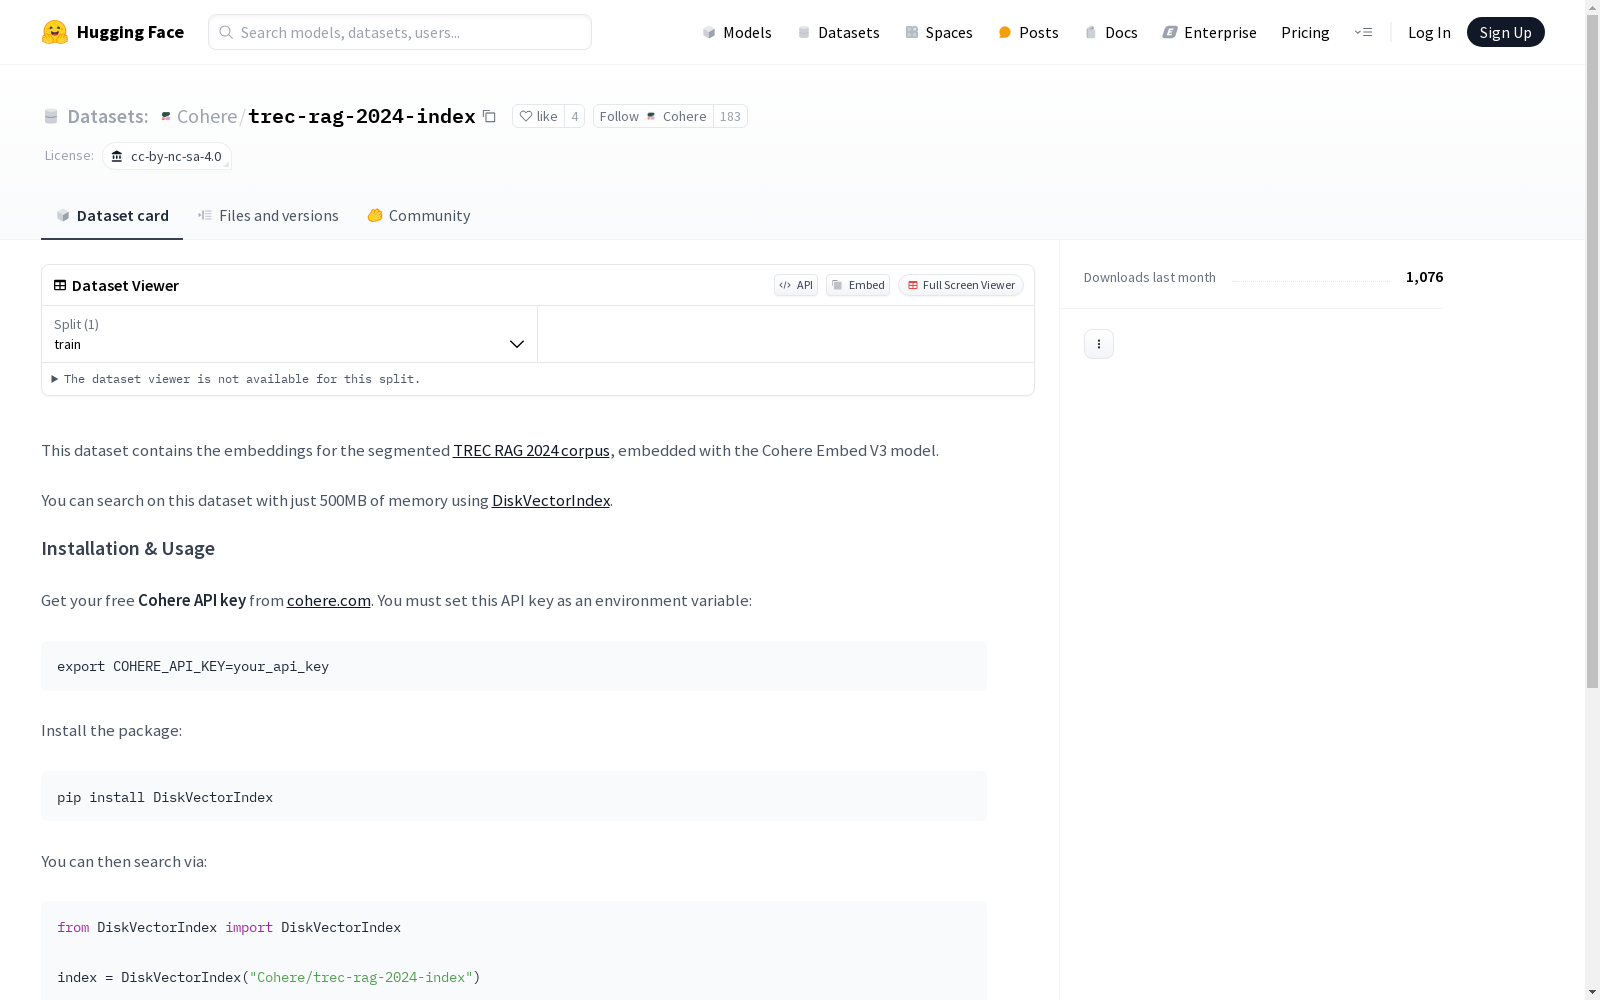Viewport: 1600px width, 1000px height.
Task: Switch to the Files and versions tab
Action: click(x=268, y=215)
